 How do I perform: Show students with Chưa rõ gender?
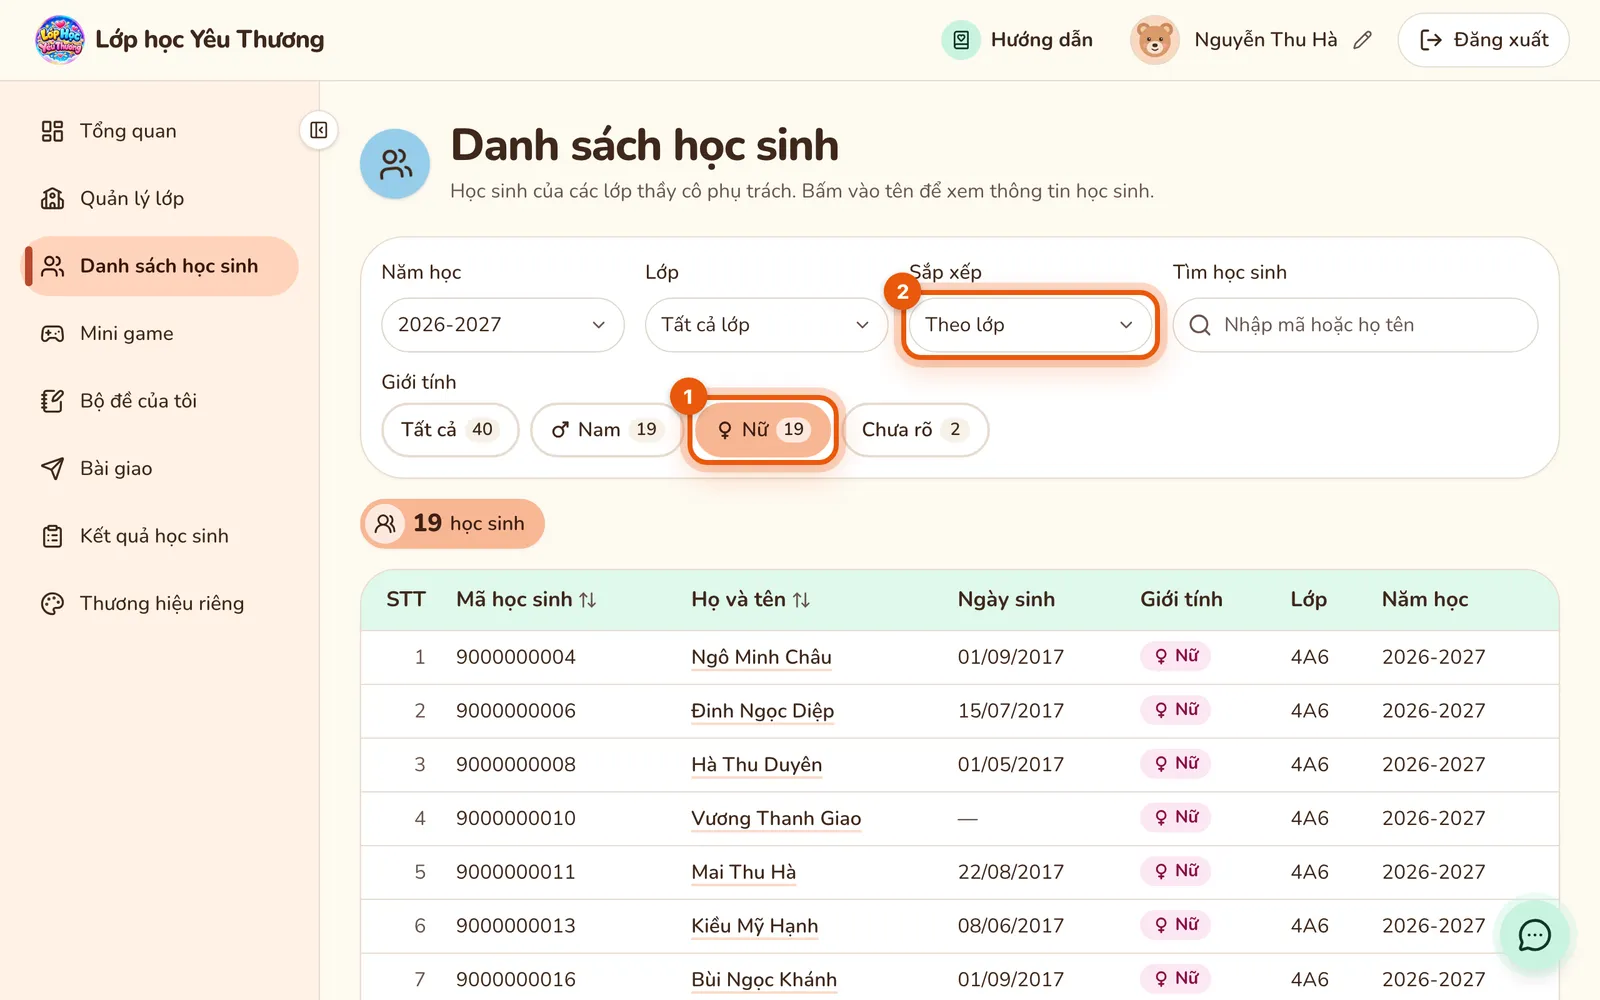[916, 430]
